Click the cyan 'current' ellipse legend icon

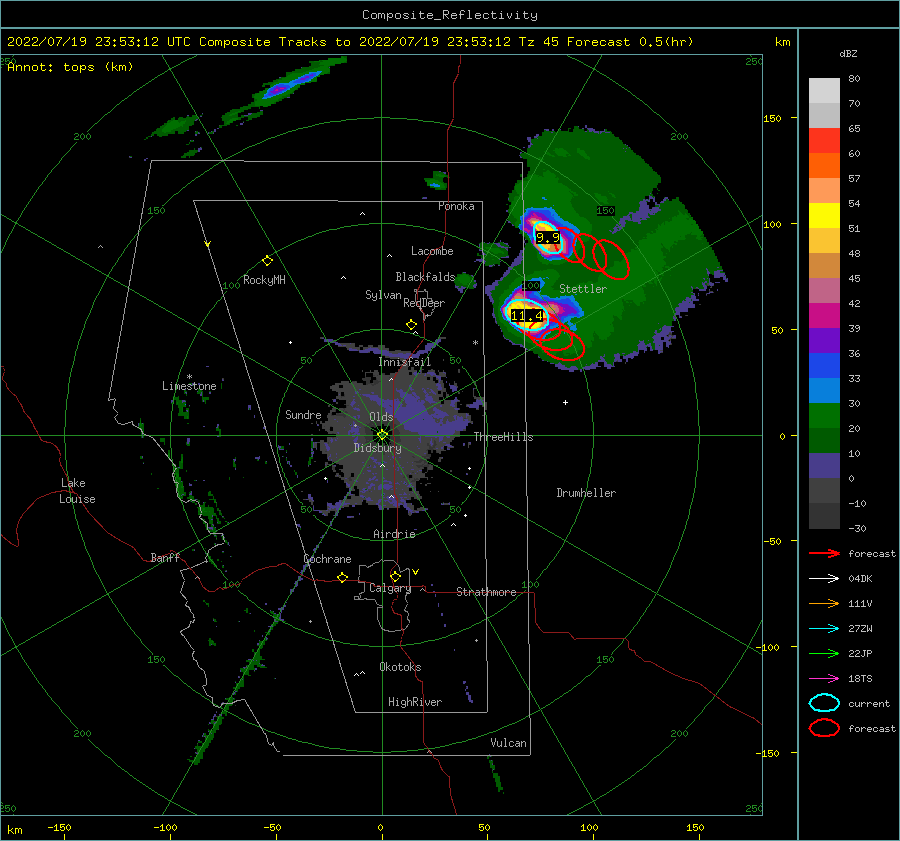click(824, 703)
